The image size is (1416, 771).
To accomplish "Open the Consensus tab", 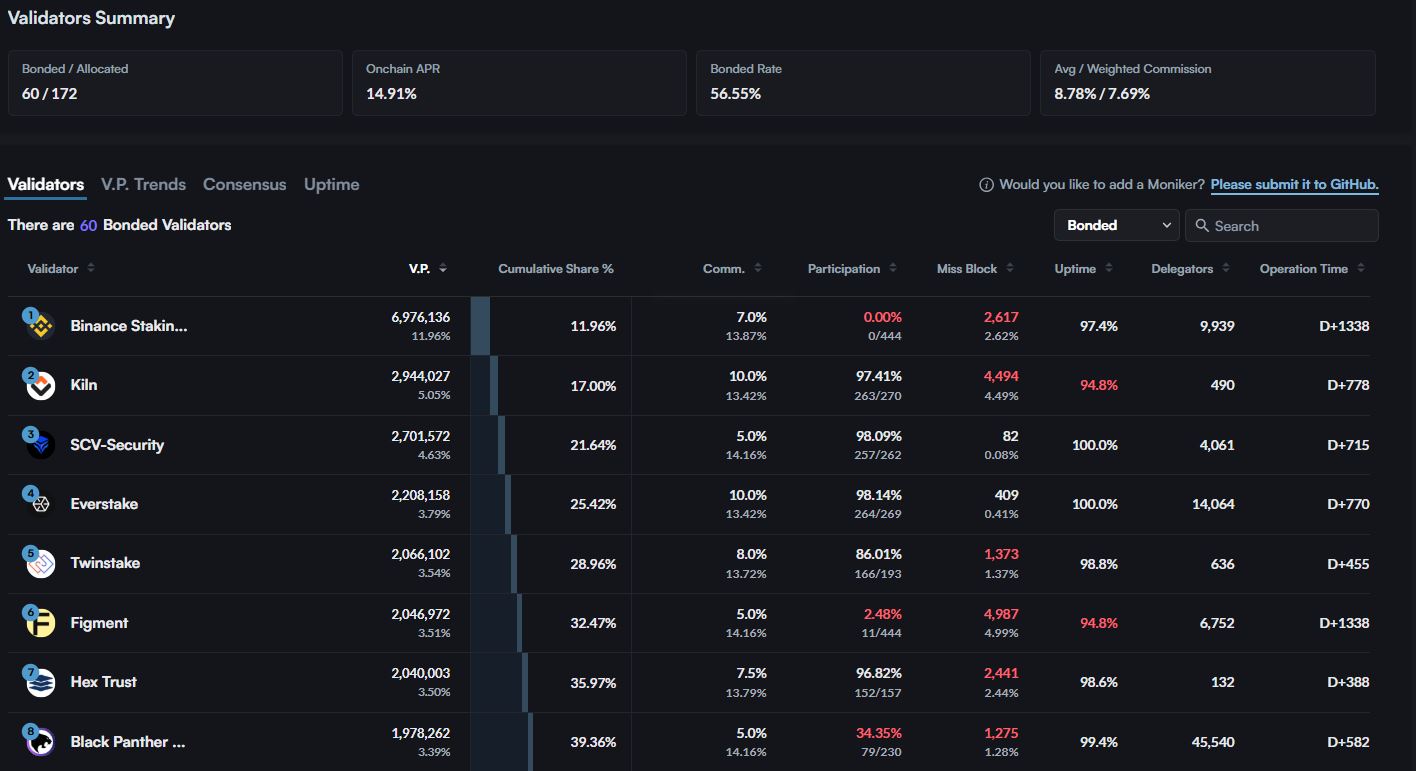I will (x=244, y=185).
